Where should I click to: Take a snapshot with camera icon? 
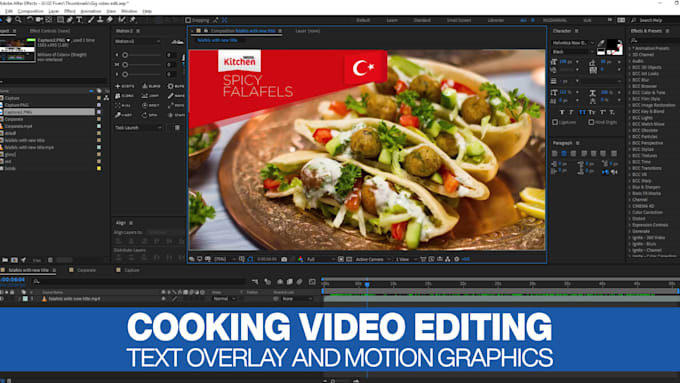point(284,259)
